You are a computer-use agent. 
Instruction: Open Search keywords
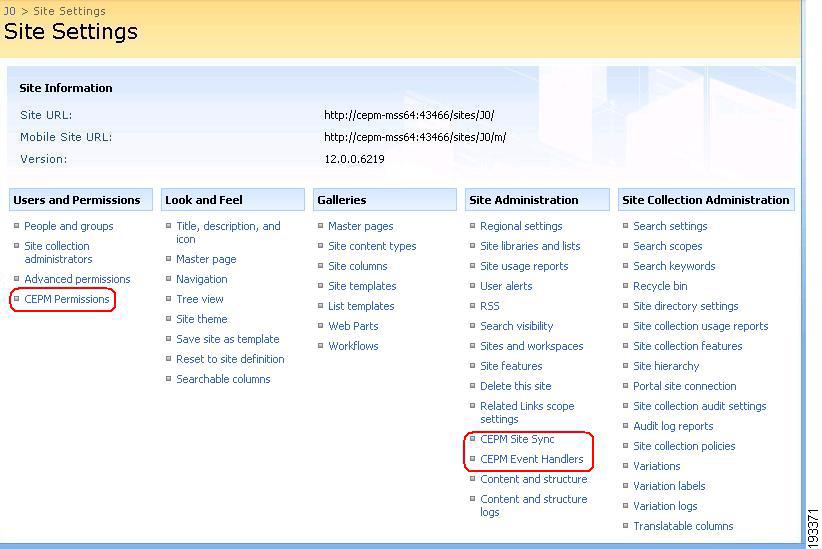click(x=674, y=266)
